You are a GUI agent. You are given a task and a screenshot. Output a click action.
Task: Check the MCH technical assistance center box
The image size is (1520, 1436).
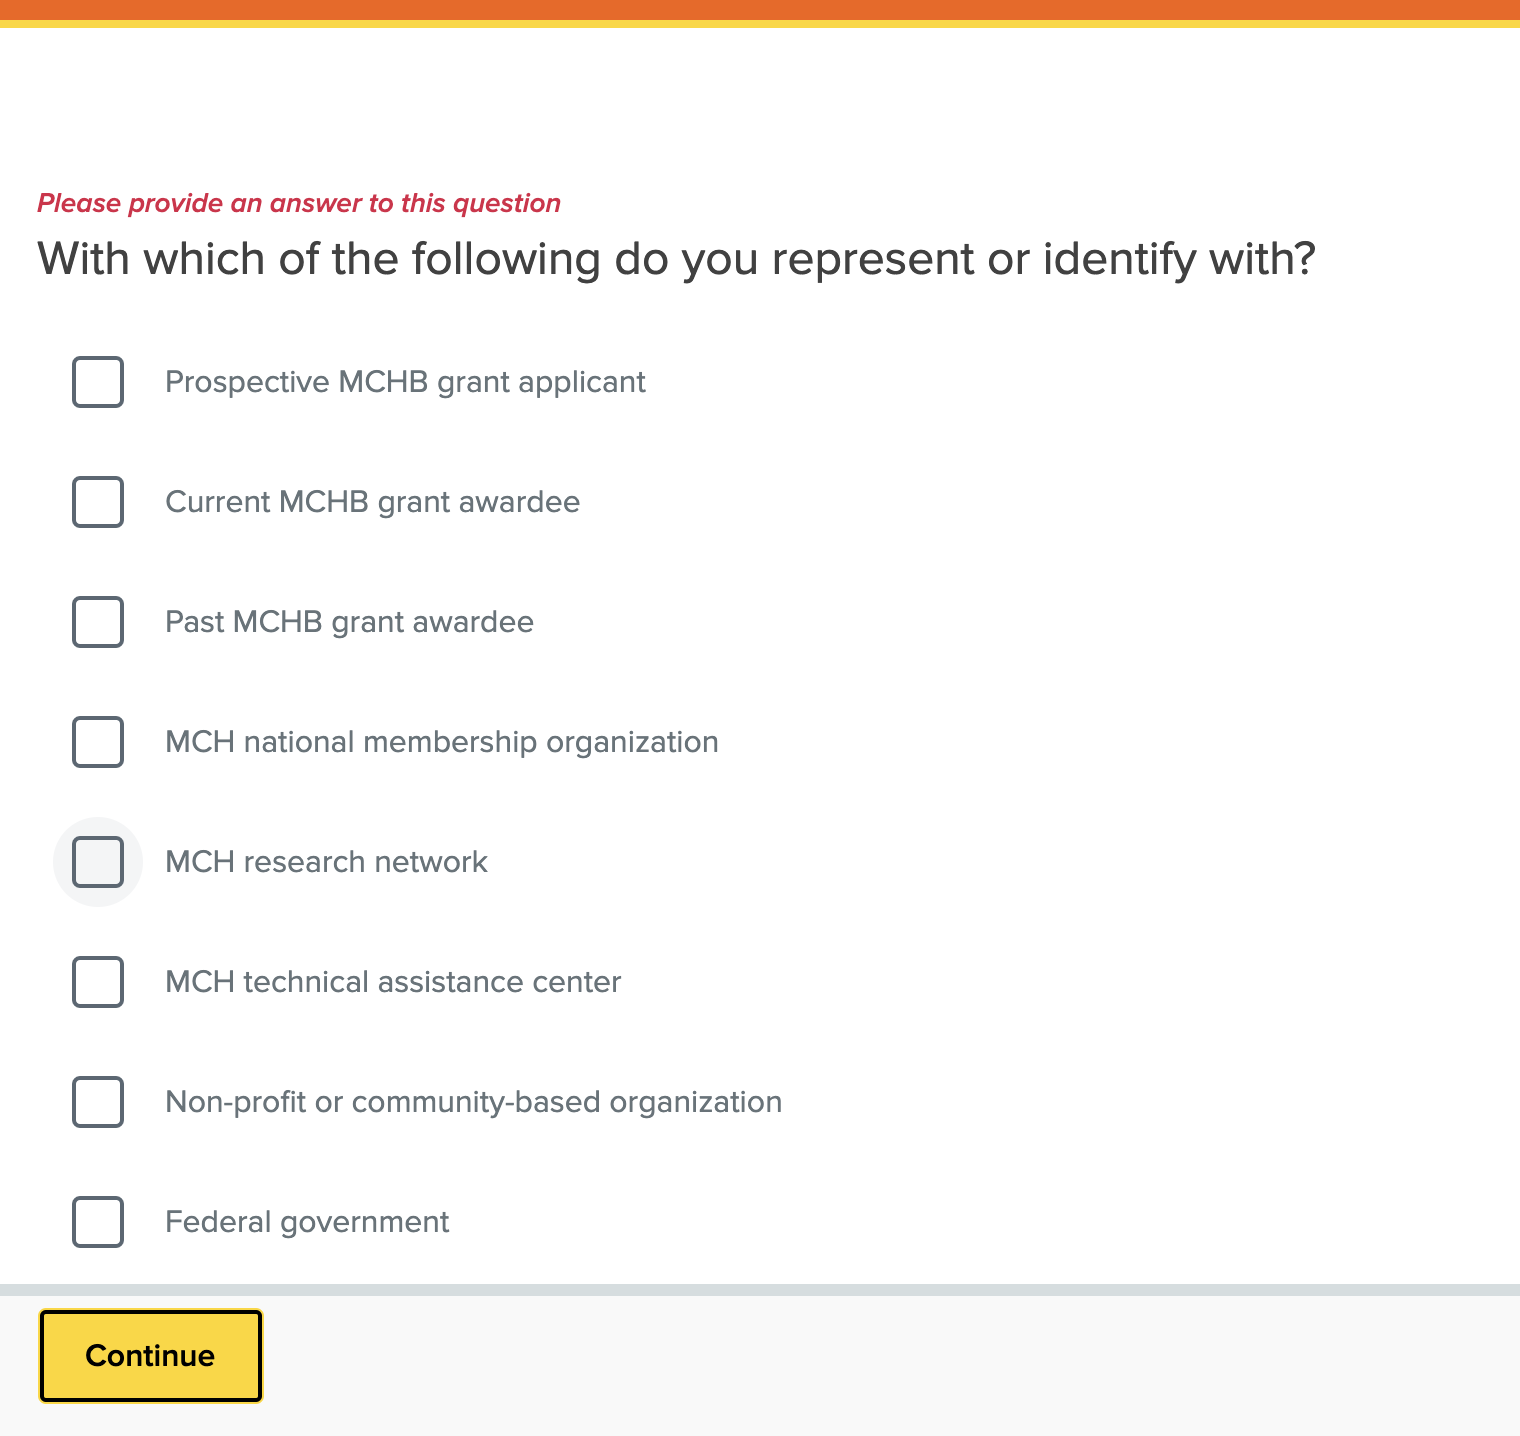(x=98, y=982)
